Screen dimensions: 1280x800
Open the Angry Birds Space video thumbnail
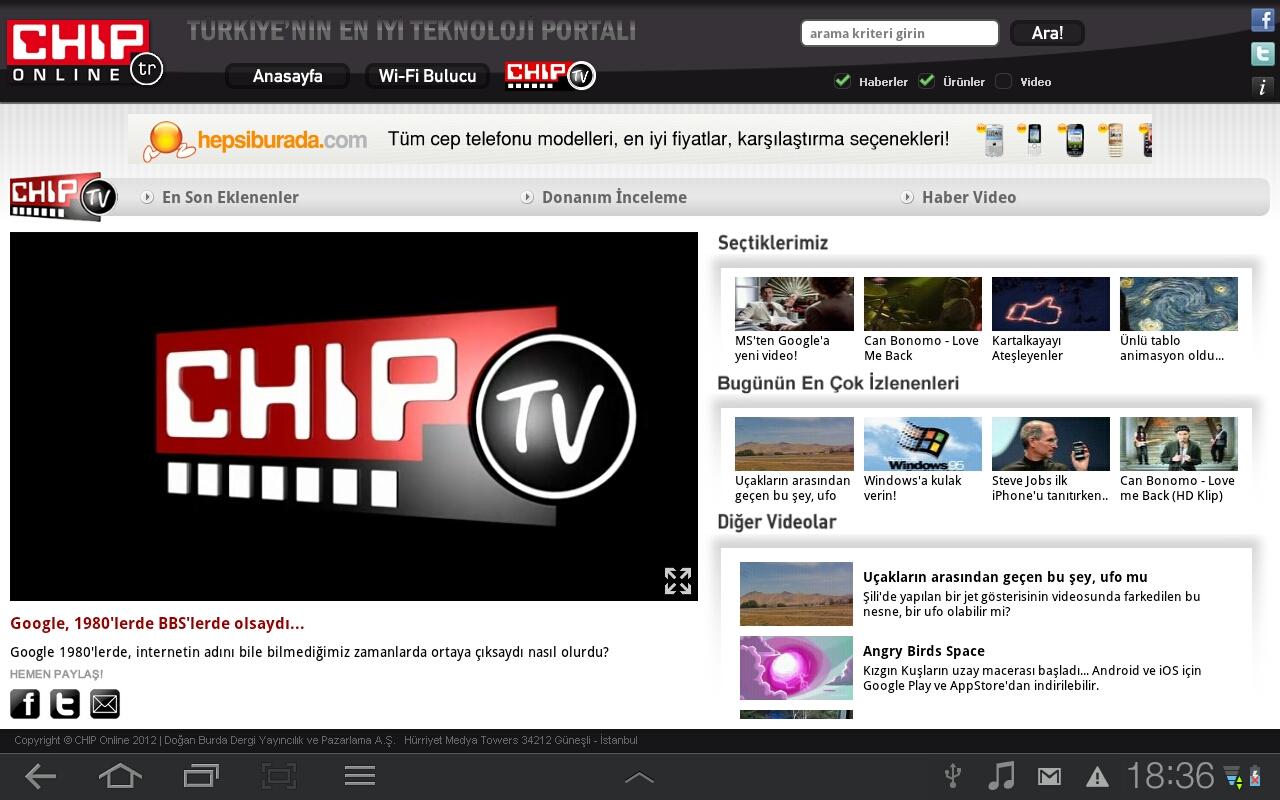(796, 668)
